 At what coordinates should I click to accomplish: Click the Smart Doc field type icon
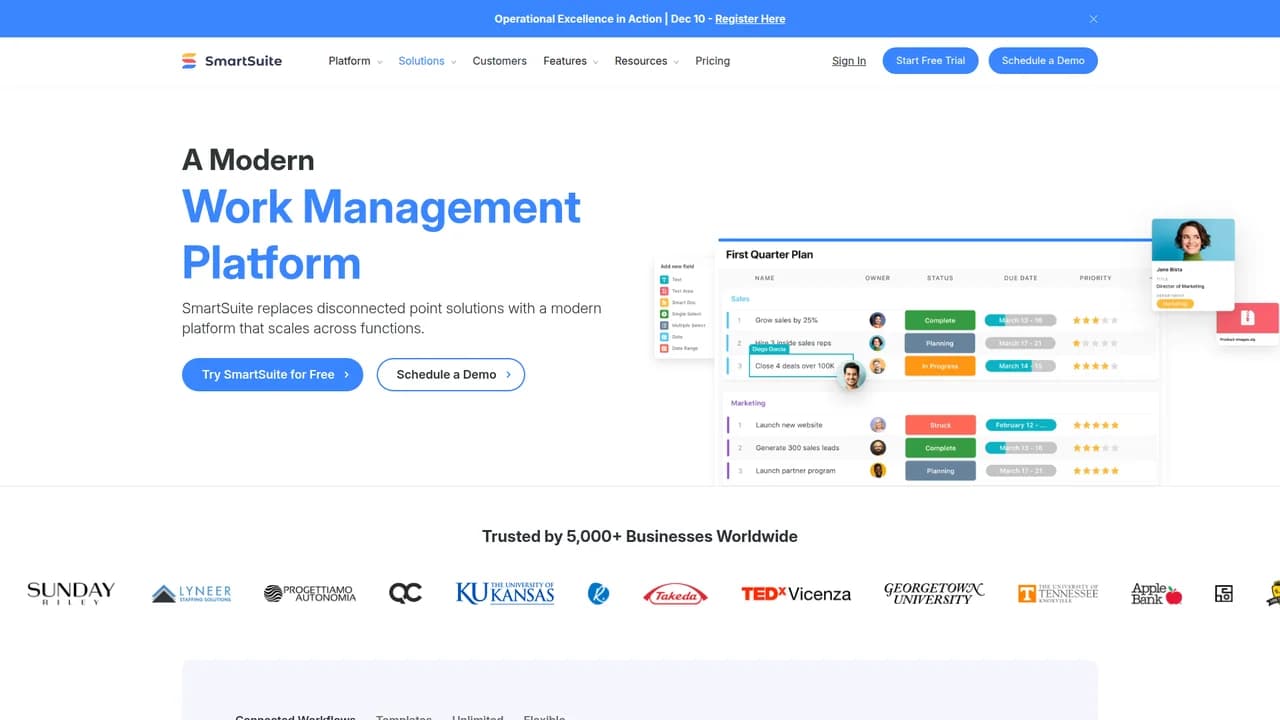click(664, 302)
